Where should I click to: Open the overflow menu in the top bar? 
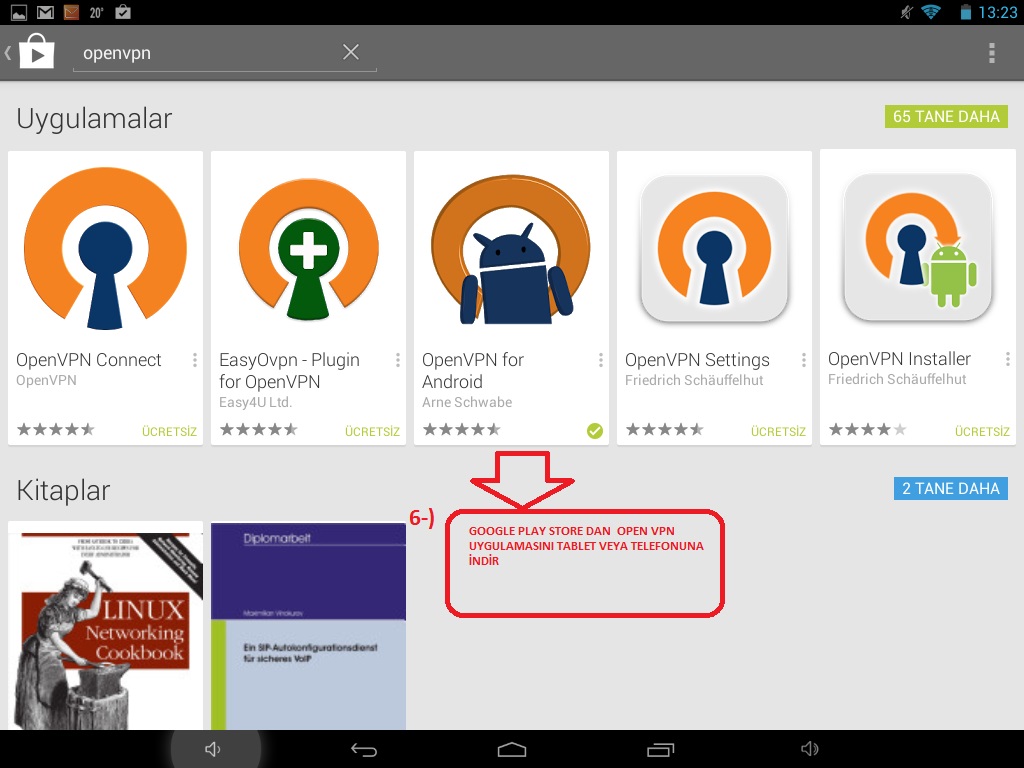click(x=991, y=53)
